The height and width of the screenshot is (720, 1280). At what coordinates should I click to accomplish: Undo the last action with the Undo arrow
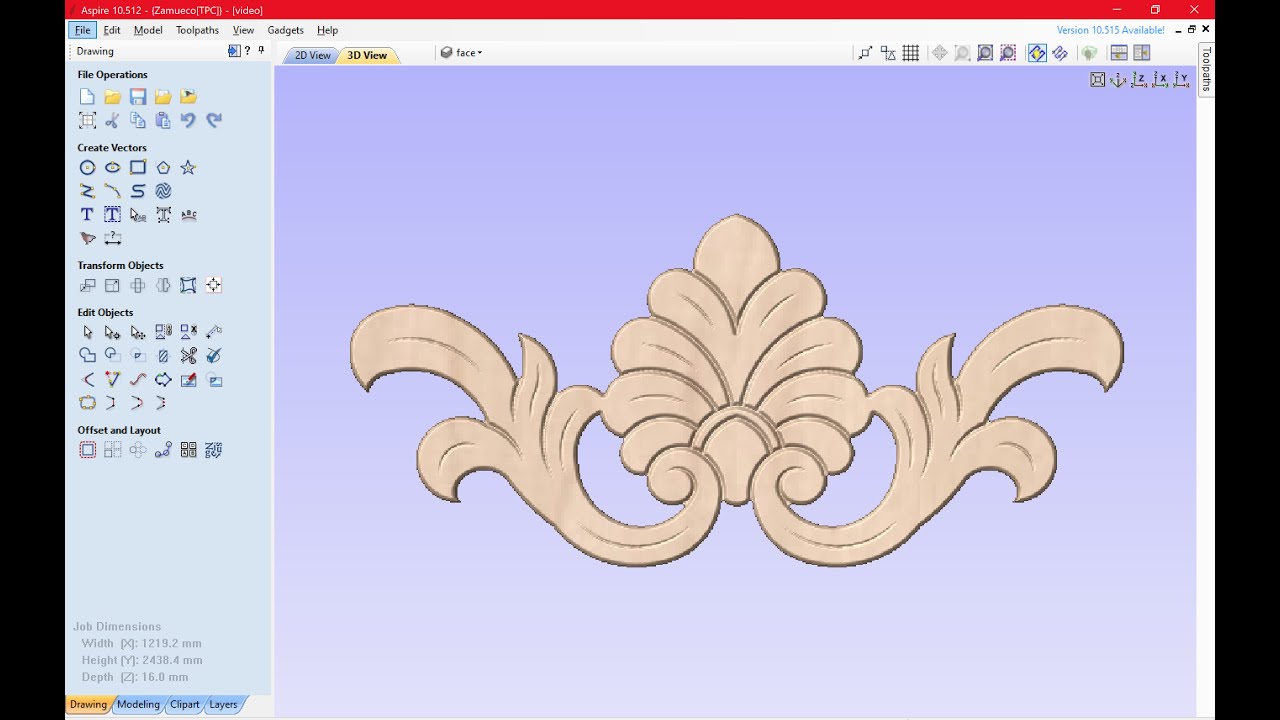[188, 120]
